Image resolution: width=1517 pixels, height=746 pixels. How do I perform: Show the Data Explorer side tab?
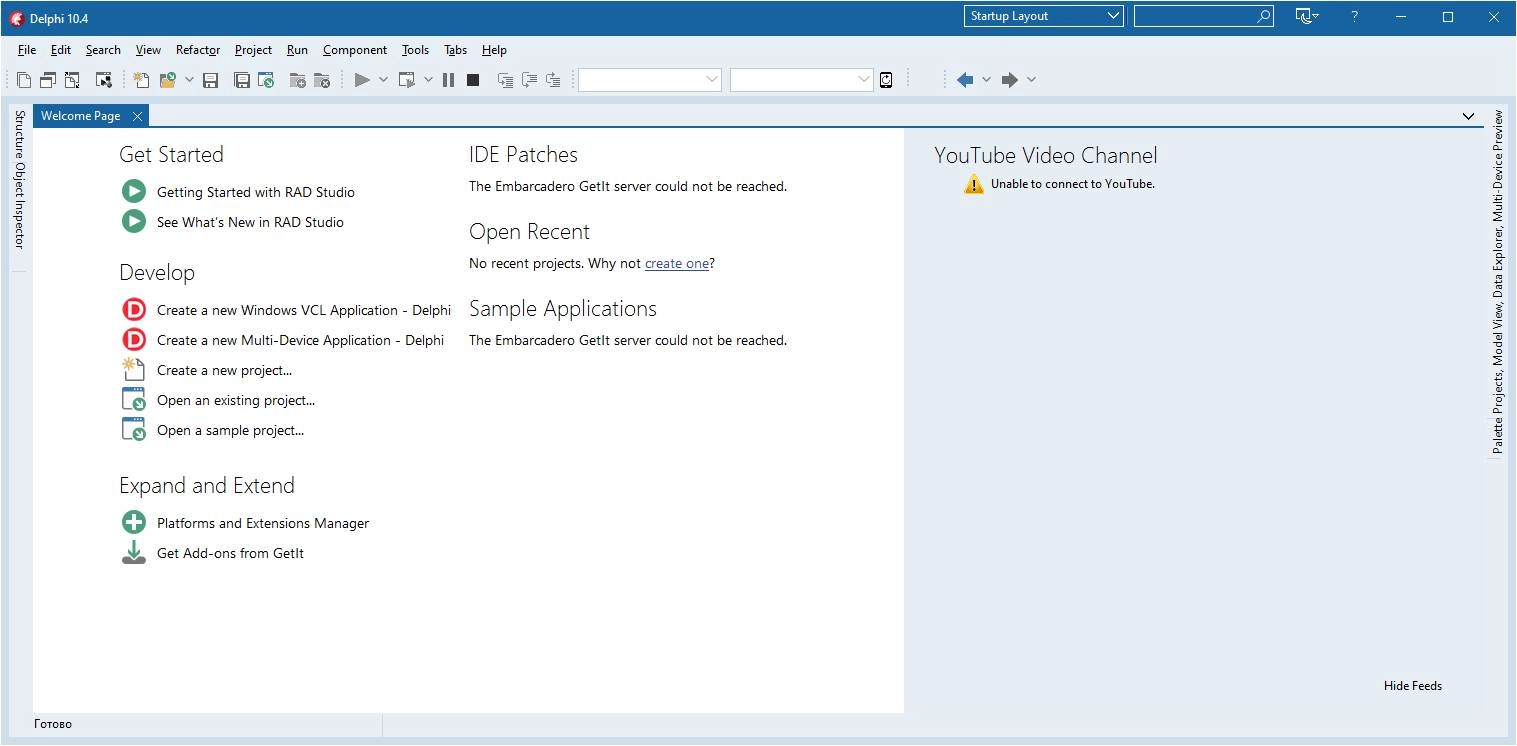click(1497, 266)
